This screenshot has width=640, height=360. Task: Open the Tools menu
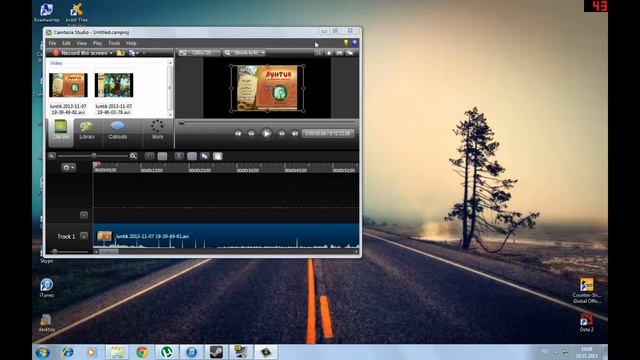tap(114, 43)
